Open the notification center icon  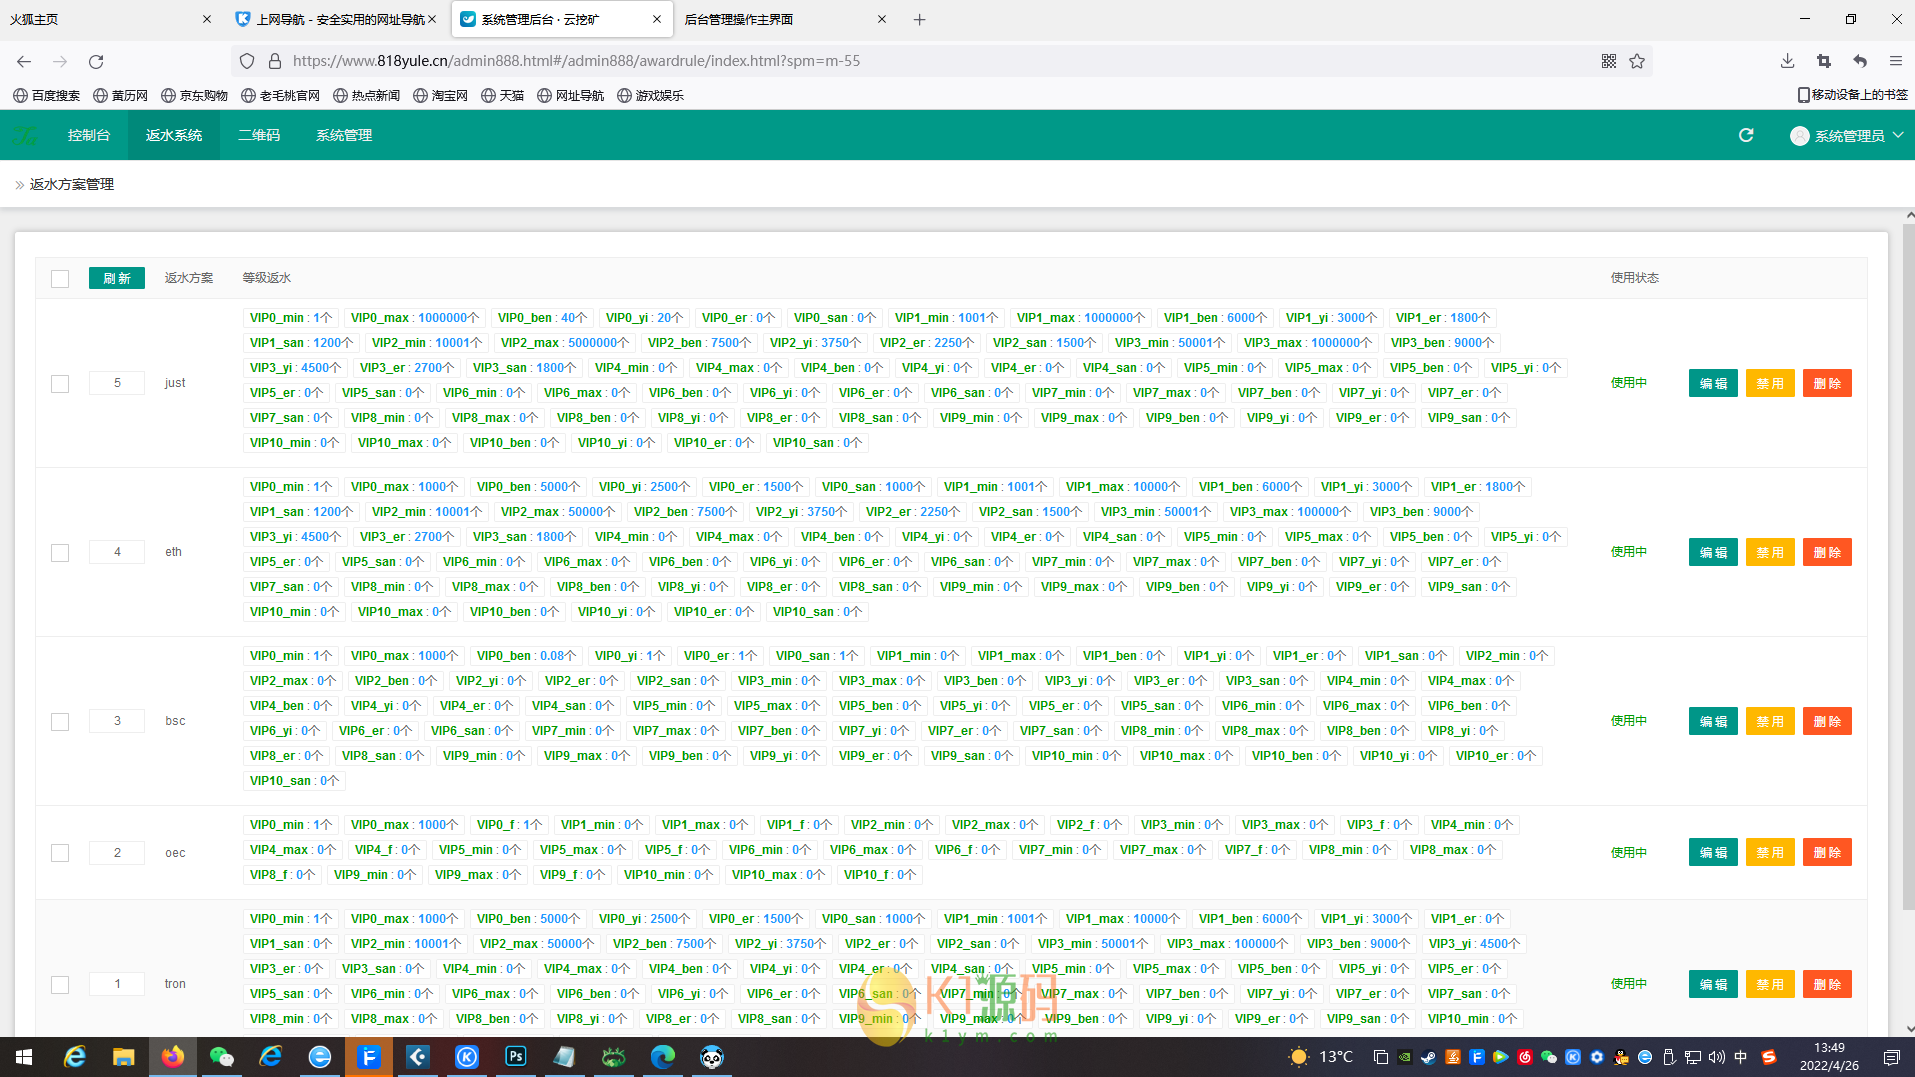point(1892,1057)
